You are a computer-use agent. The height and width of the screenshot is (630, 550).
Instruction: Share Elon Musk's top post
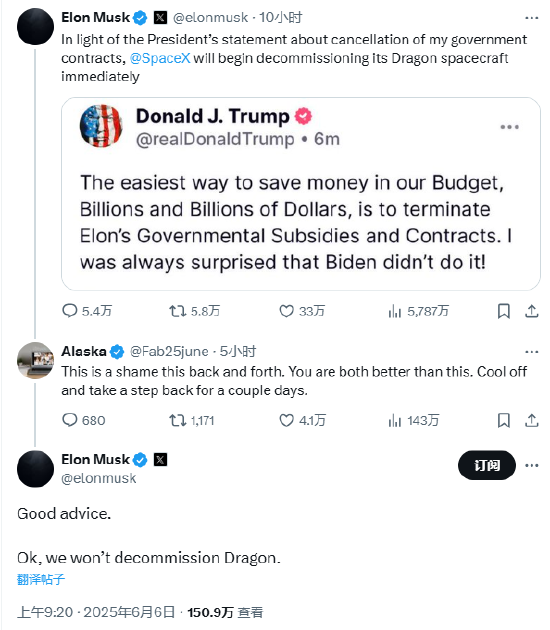tap(532, 311)
